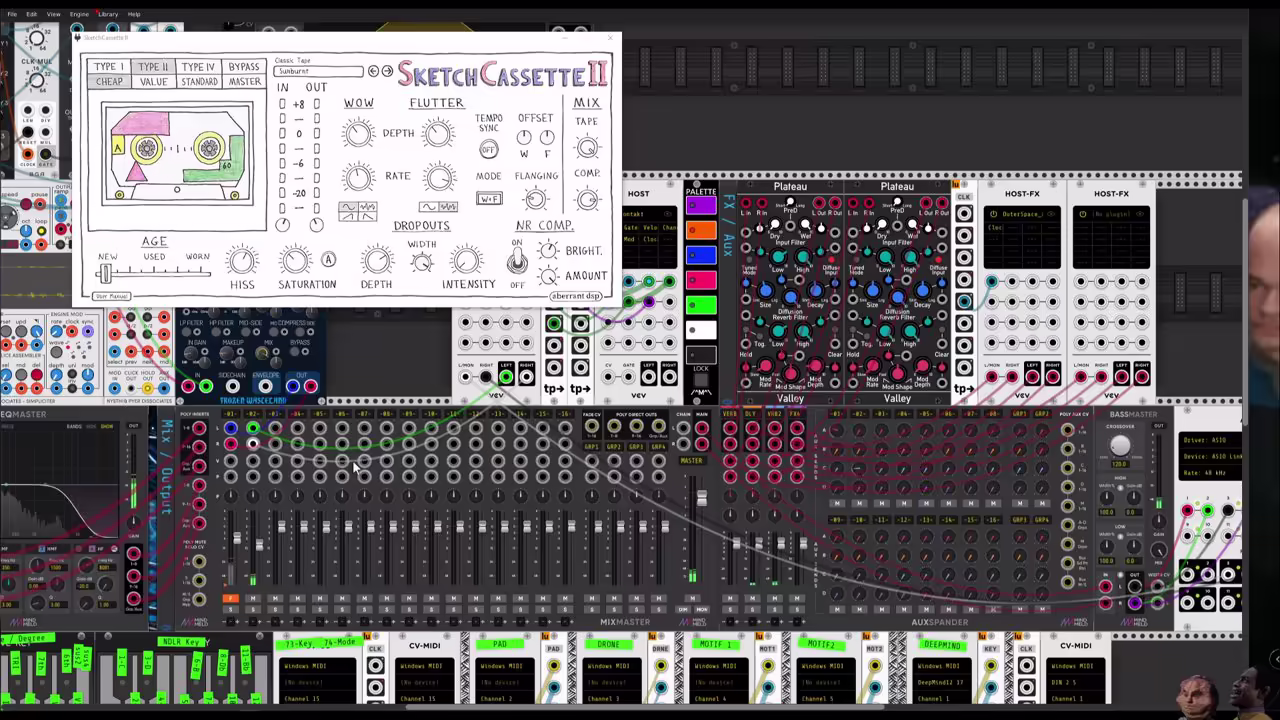1280x720 pixels.
Task: Select the MASTER quality button
Action: coord(243,82)
